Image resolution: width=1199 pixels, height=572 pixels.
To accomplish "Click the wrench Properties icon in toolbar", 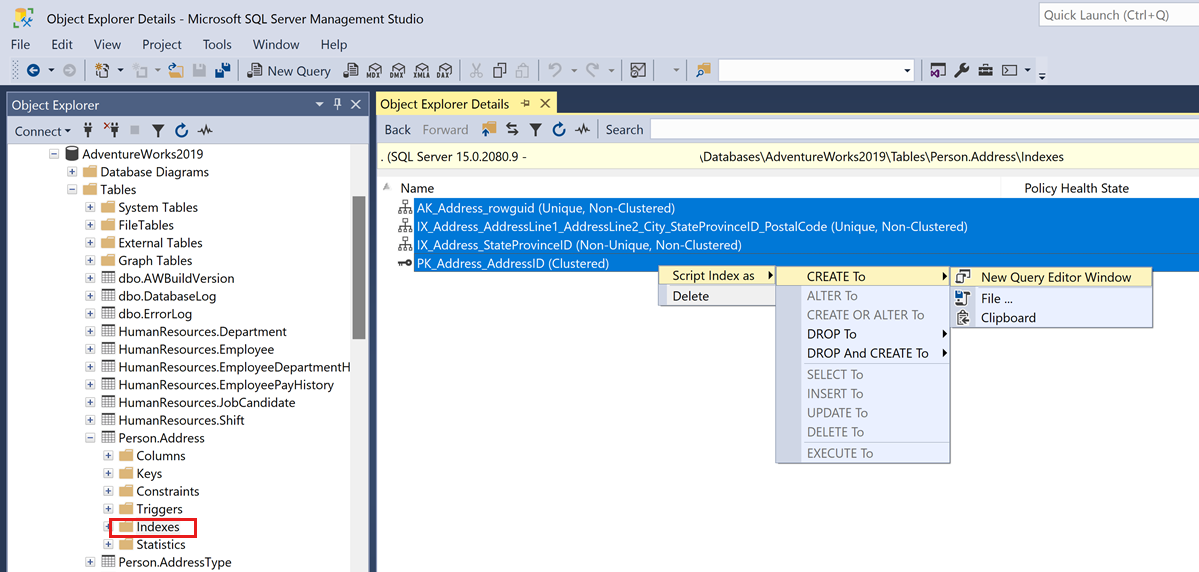I will [962, 70].
